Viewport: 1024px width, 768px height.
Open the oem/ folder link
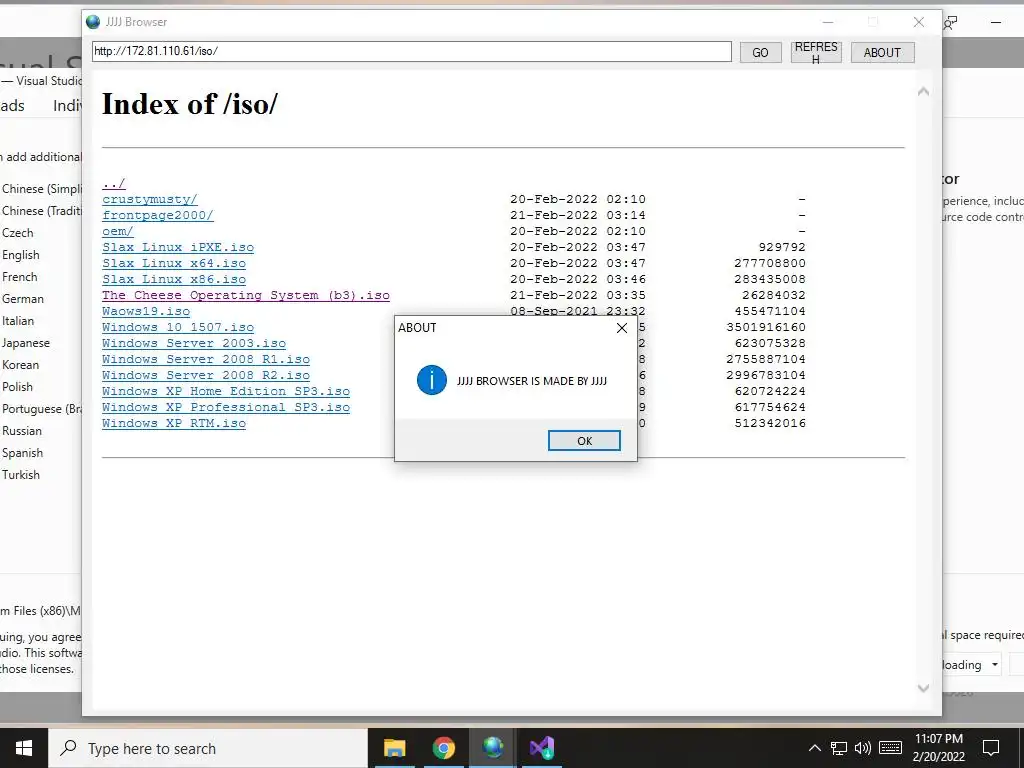(118, 231)
